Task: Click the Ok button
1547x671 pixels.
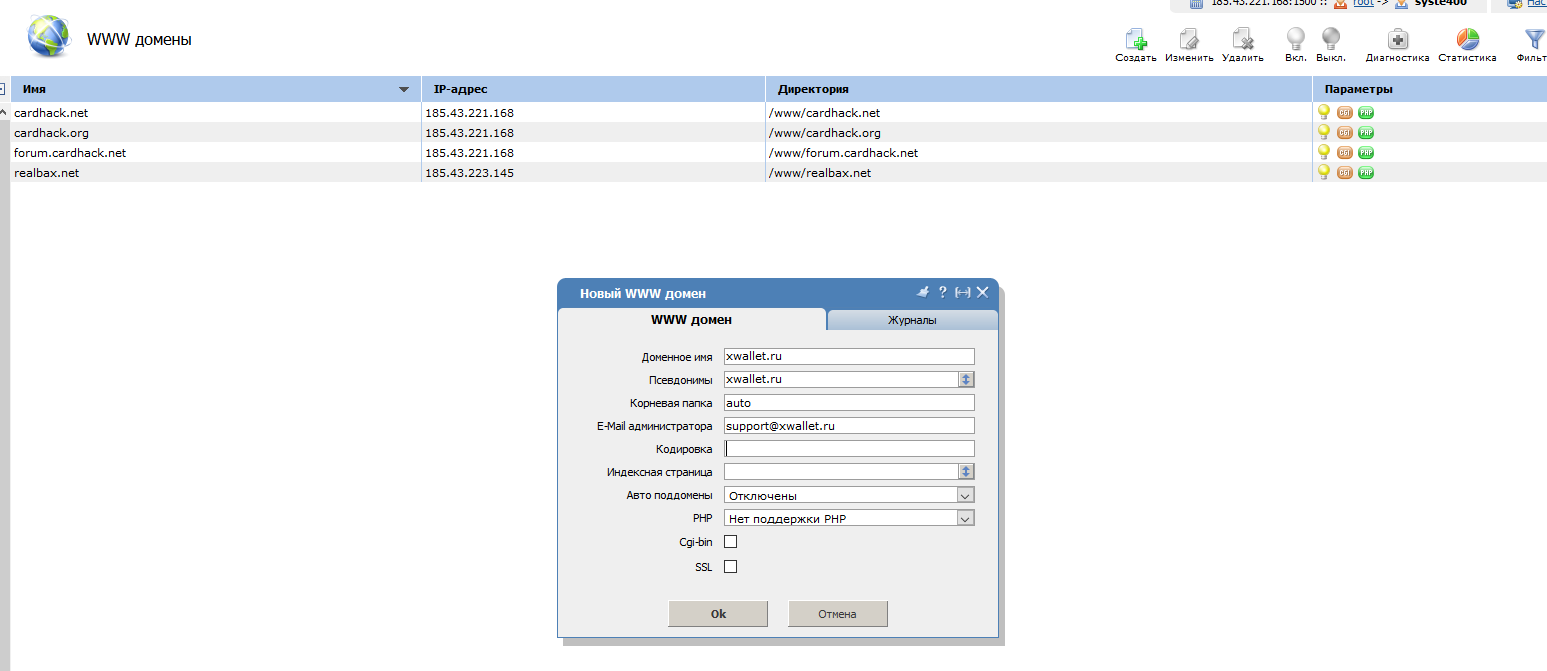Action: (x=718, y=614)
